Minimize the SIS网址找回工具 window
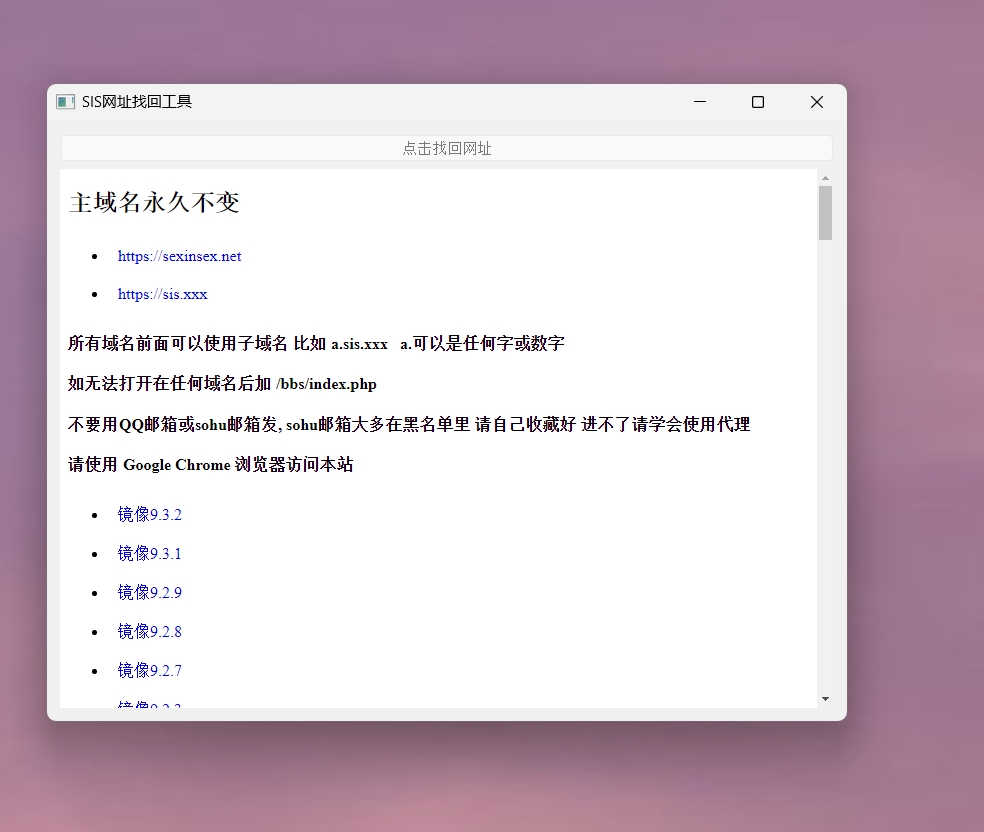984x832 pixels. 700,102
